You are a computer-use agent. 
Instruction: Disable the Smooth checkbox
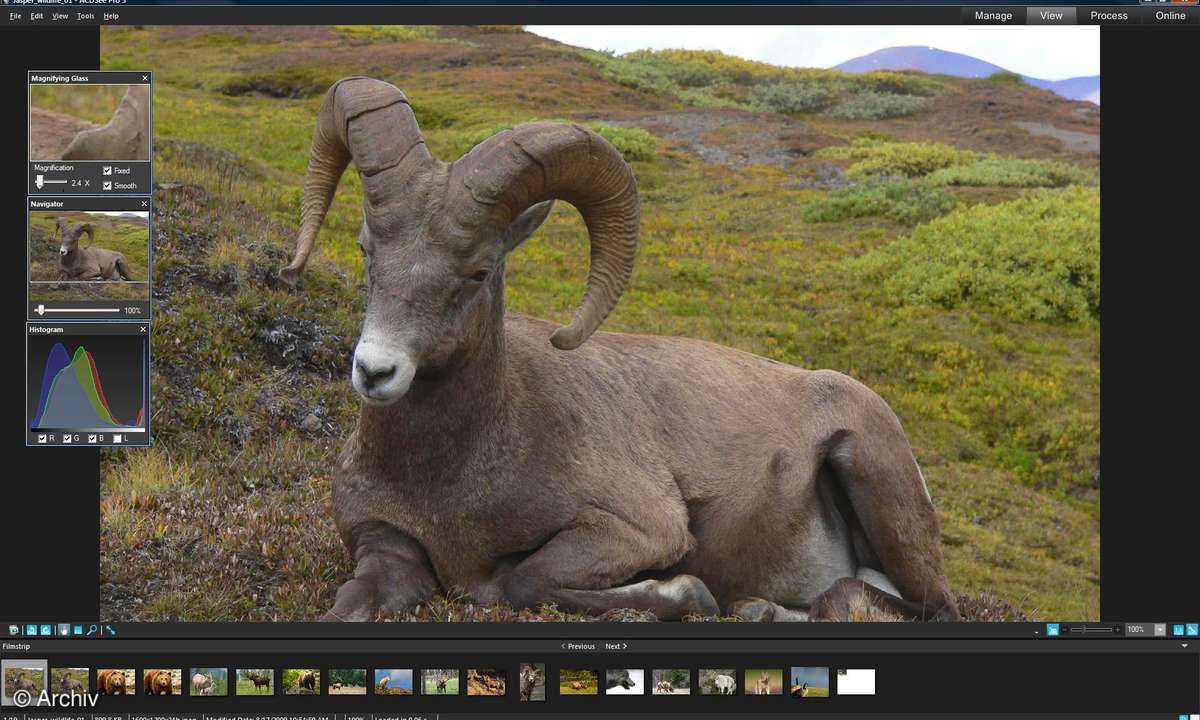(x=108, y=186)
